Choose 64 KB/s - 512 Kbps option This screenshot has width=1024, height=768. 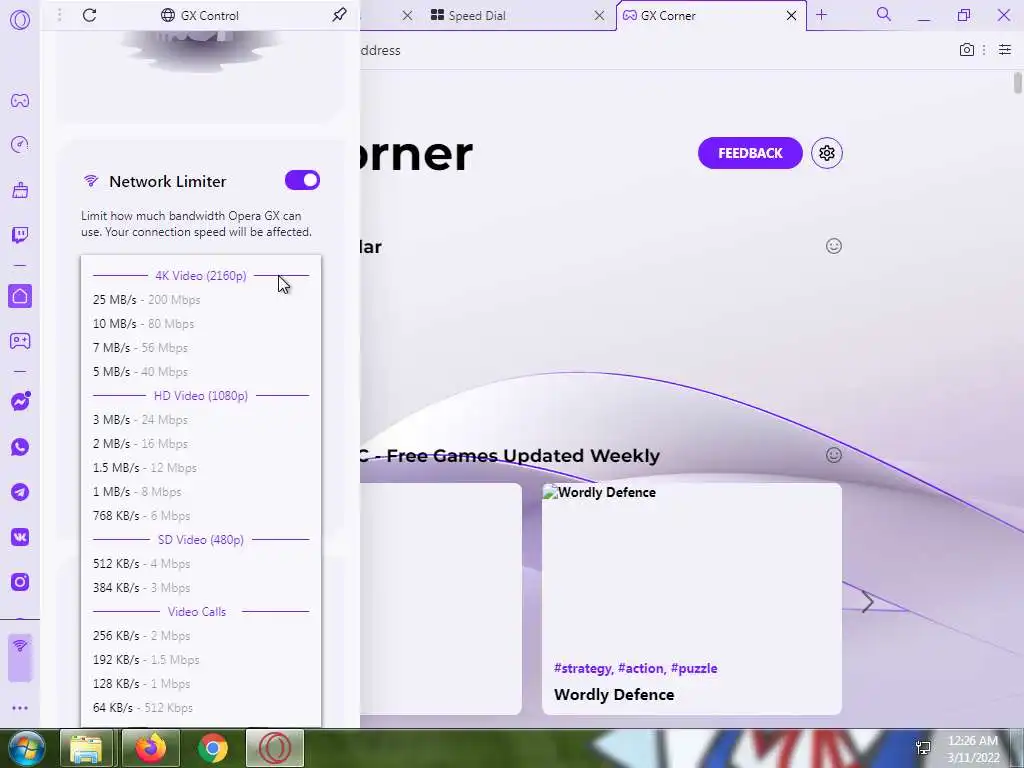(x=201, y=708)
